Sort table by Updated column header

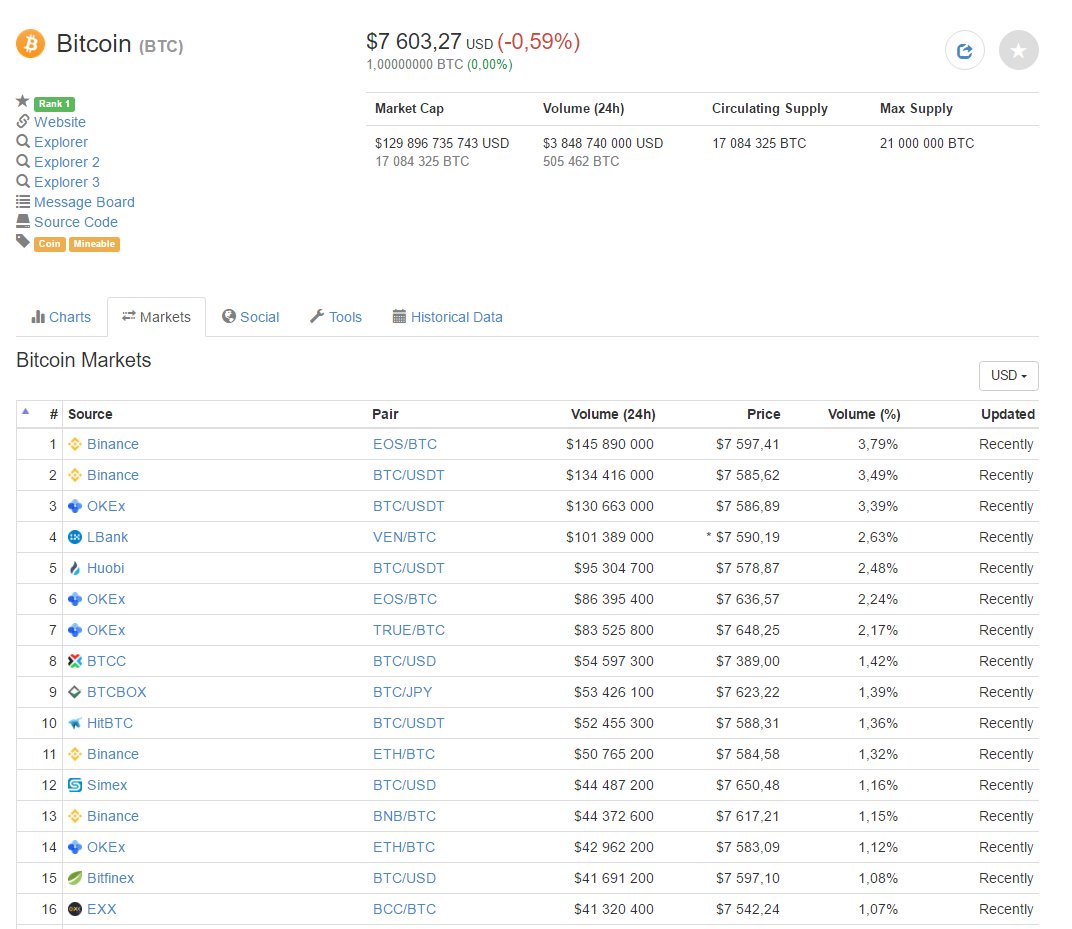click(x=1008, y=414)
